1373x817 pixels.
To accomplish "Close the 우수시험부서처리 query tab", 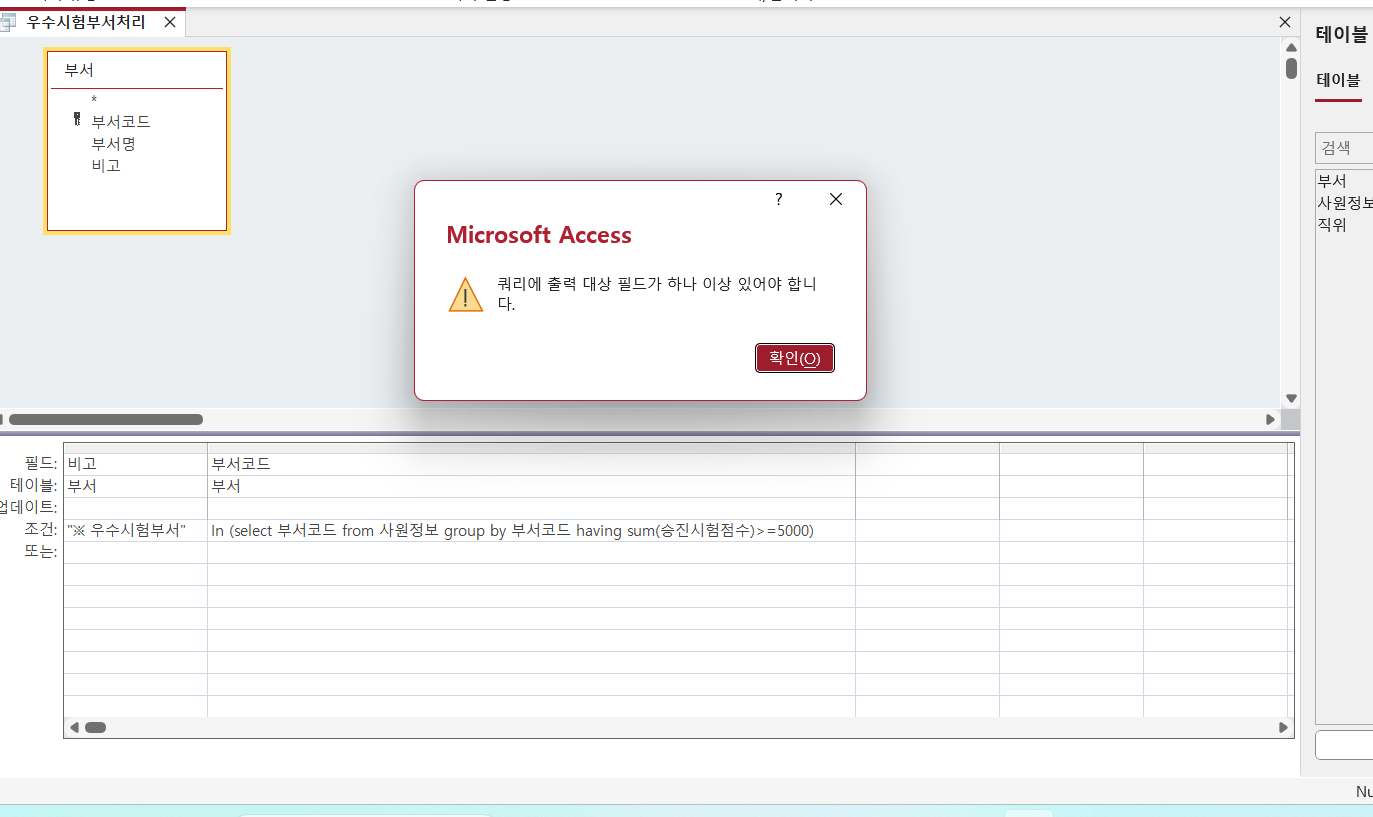I will pos(169,22).
